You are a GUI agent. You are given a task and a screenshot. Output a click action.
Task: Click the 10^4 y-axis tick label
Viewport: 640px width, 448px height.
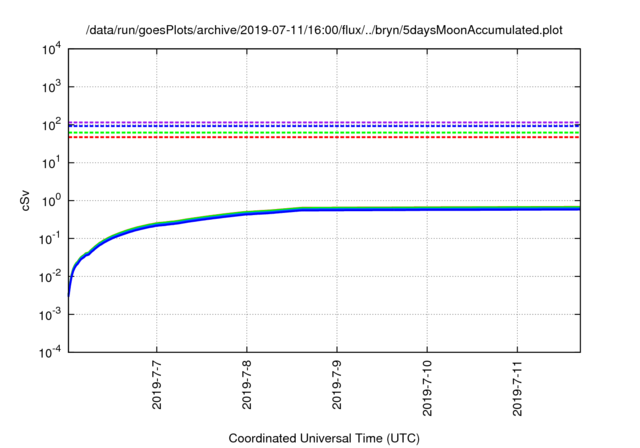(52, 49)
